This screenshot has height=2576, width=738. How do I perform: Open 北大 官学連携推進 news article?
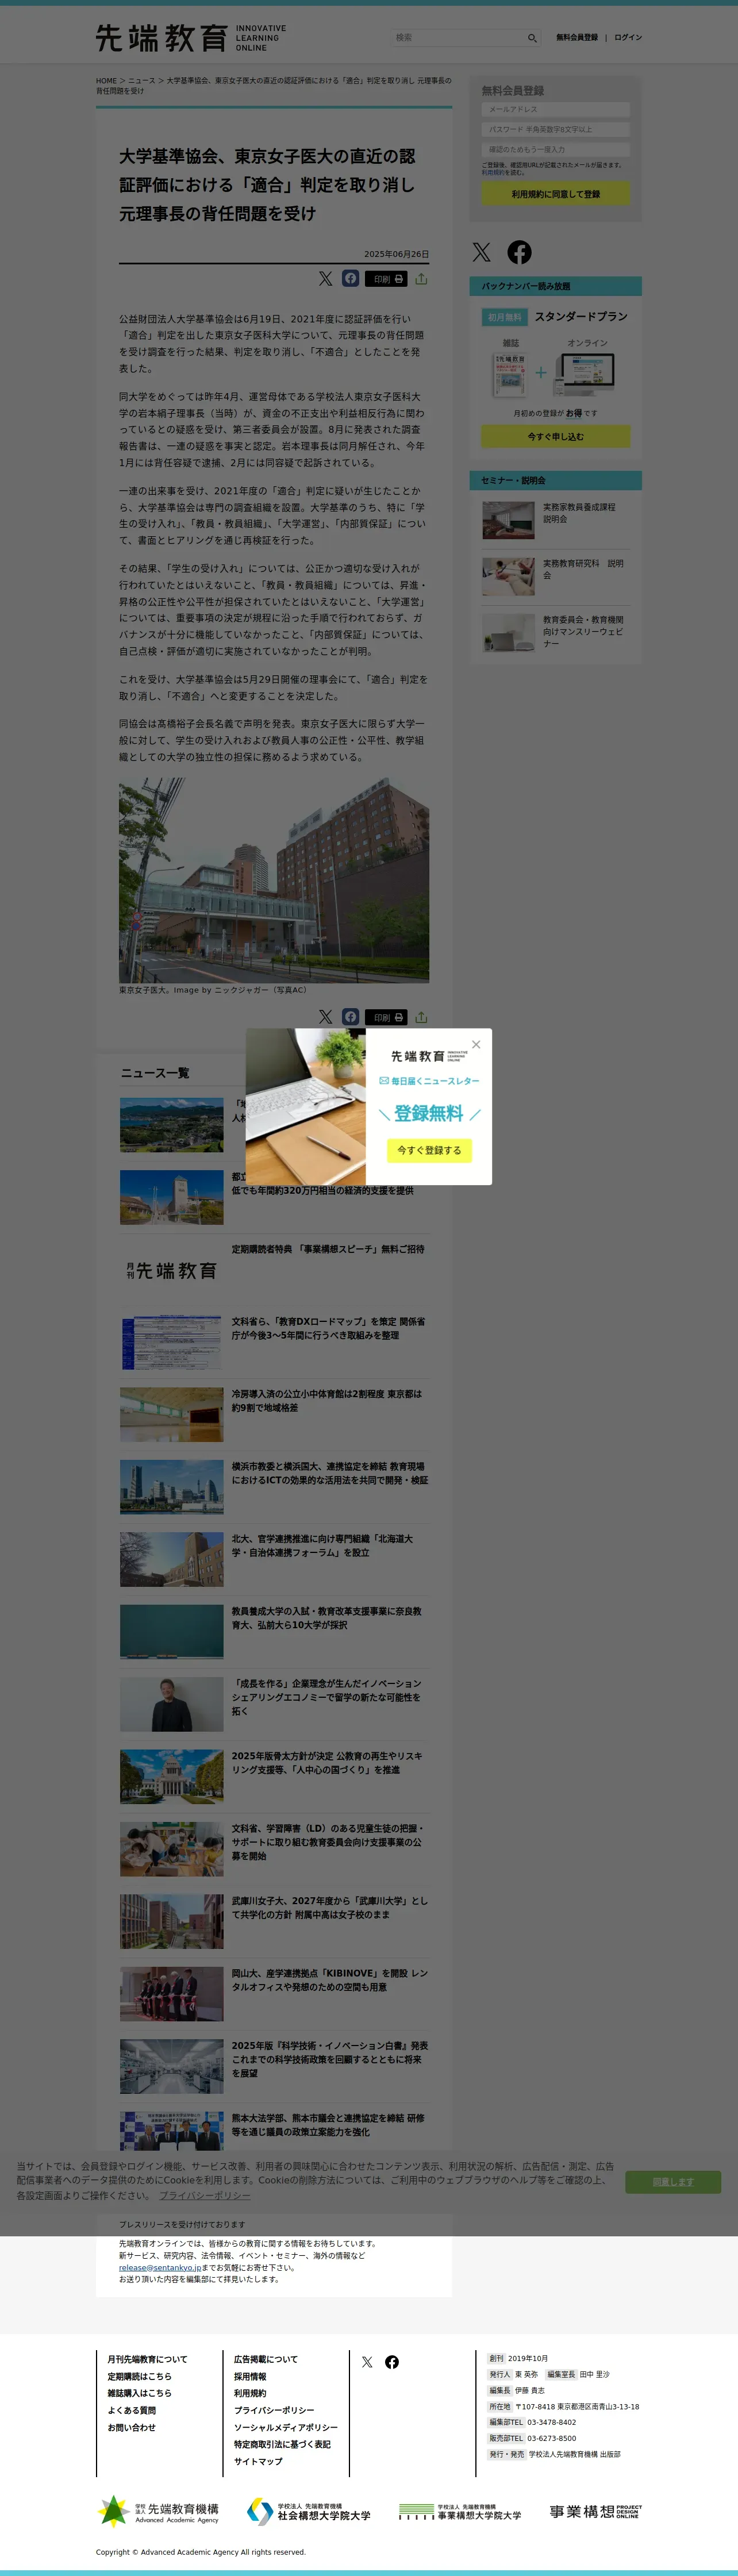click(322, 1545)
